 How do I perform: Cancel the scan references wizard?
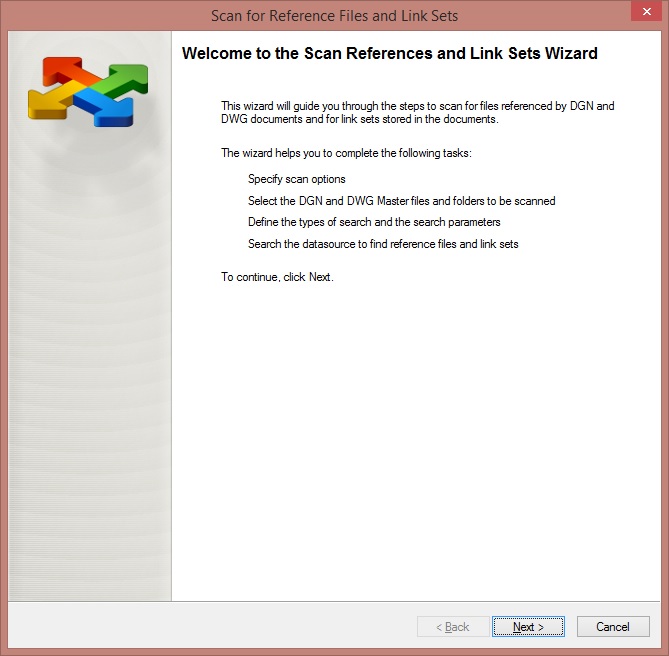tap(613, 627)
